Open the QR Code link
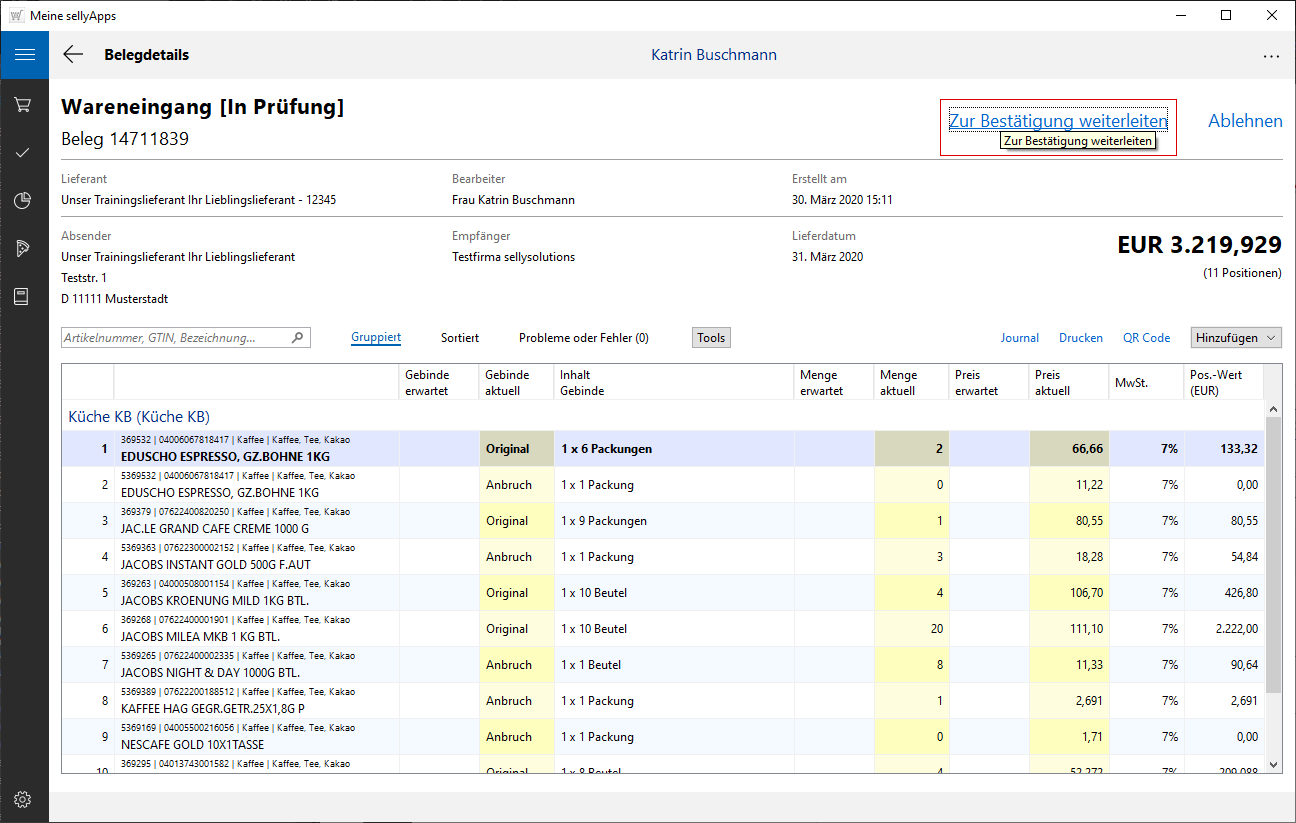This screenshot has height=823, width=1296. coord(1146,338)
